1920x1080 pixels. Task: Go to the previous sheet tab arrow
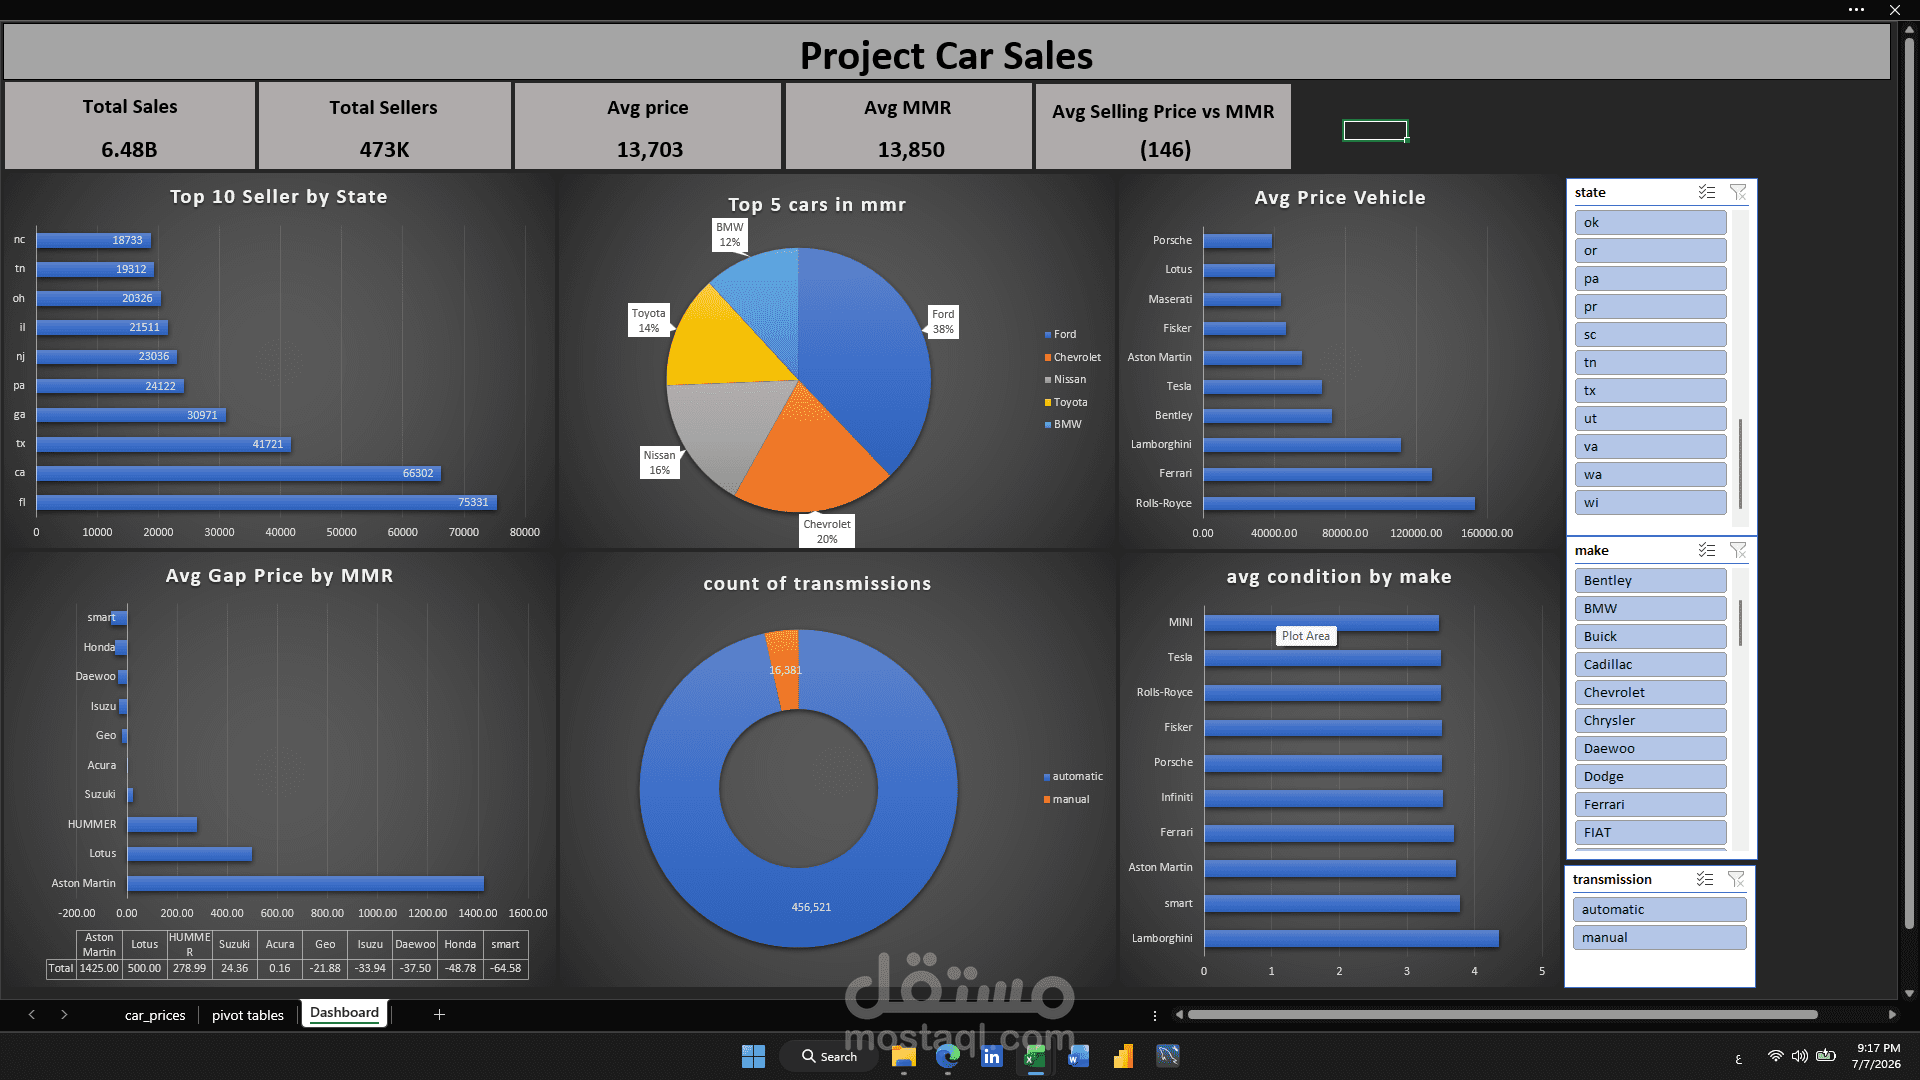point(32,1014)
